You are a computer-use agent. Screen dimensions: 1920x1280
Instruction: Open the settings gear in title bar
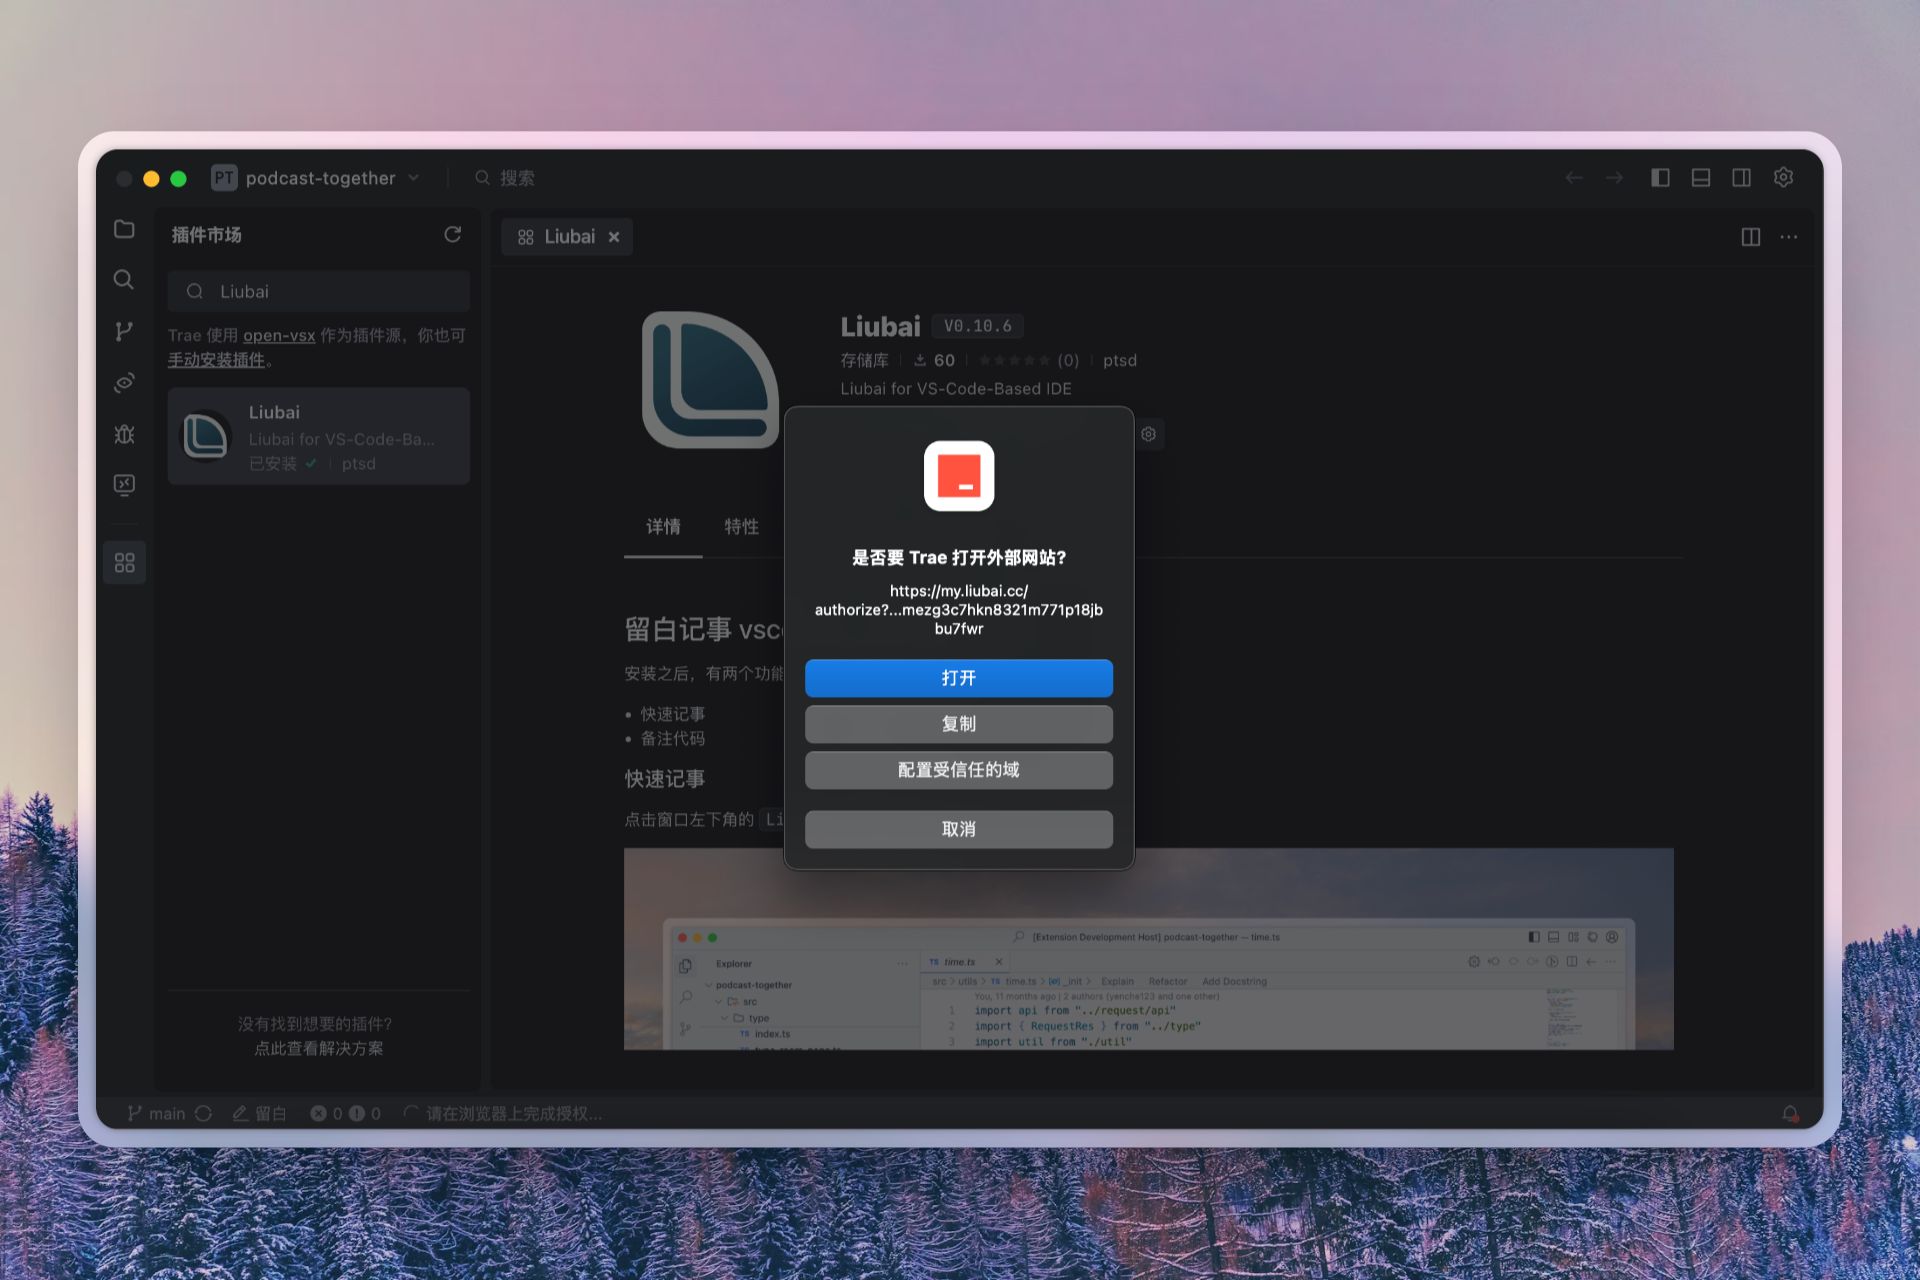coord(1783,177)
